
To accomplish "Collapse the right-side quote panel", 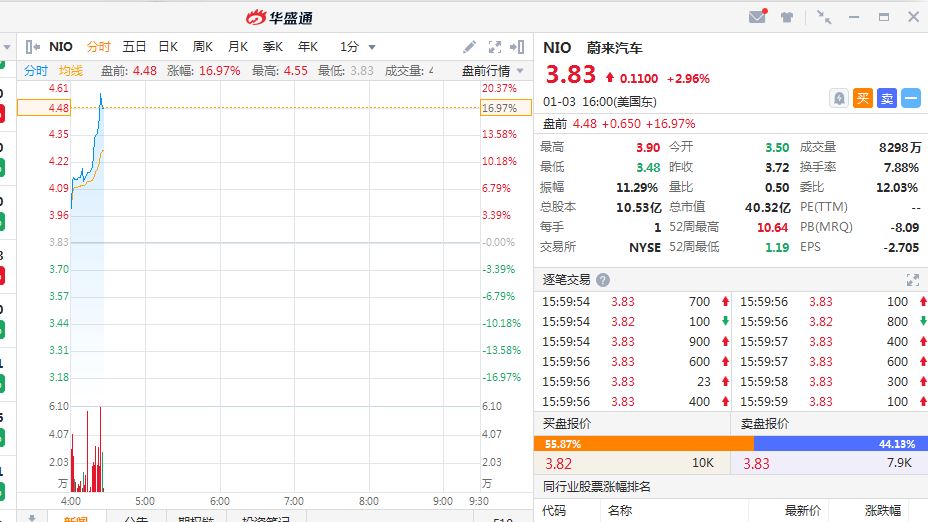I will [517, 47].
